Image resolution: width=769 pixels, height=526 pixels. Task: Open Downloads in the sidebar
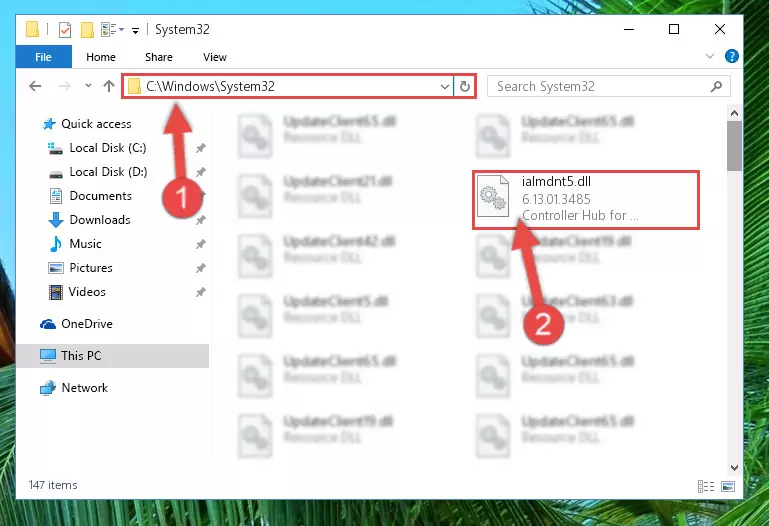(x=100, y=220)
